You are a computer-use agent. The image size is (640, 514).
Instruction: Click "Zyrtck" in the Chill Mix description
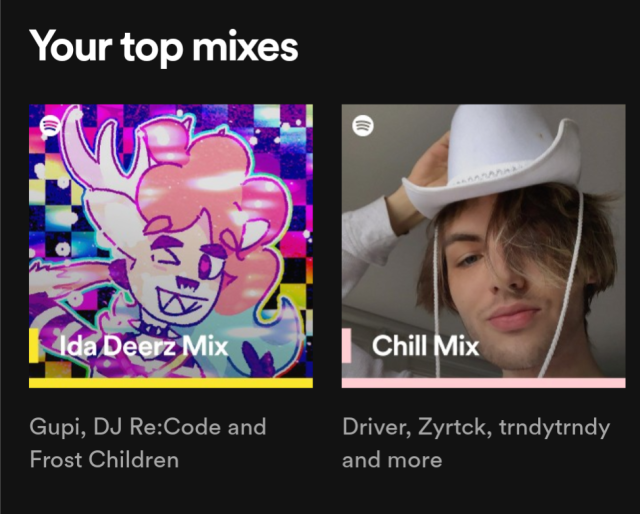click(x=453, y=427)
